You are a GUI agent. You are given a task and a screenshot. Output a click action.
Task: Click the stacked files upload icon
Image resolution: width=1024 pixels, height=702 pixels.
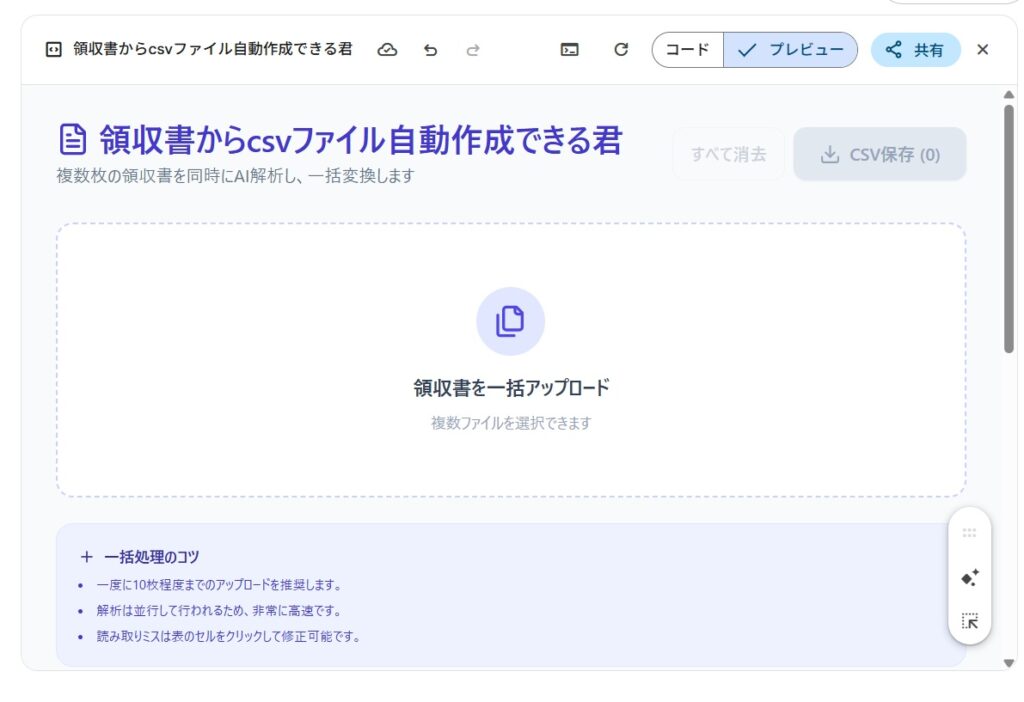pyautogui.click(x=510, y=321)
